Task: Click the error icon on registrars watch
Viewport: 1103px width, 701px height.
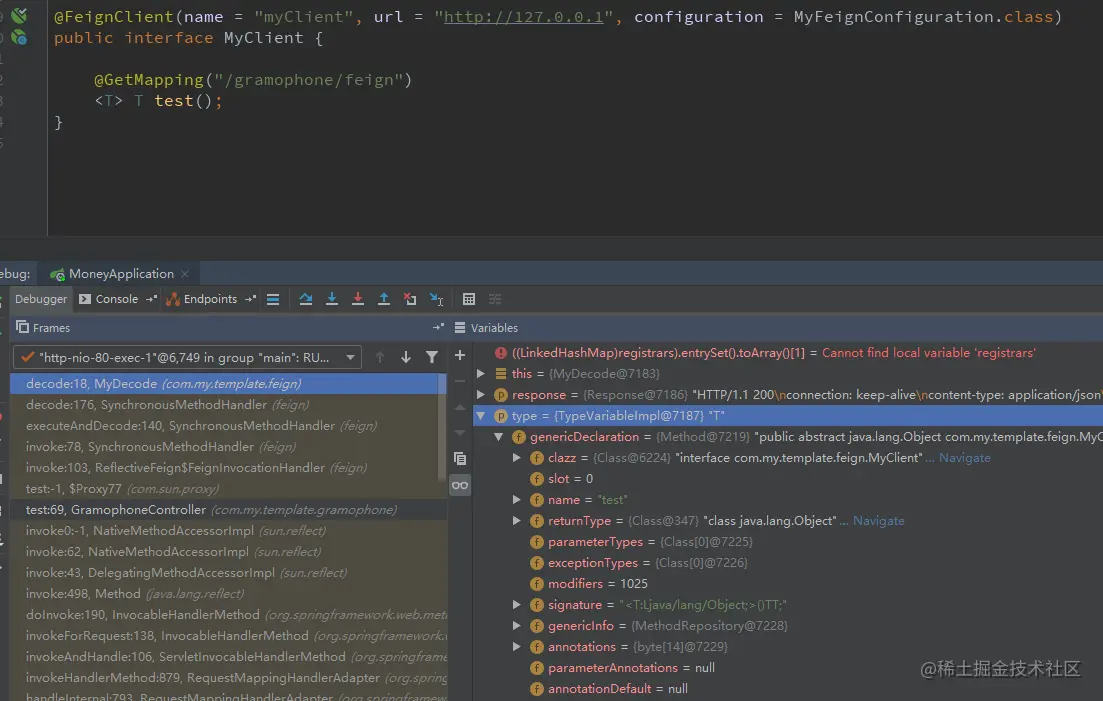Action: [x=500, y=353]
